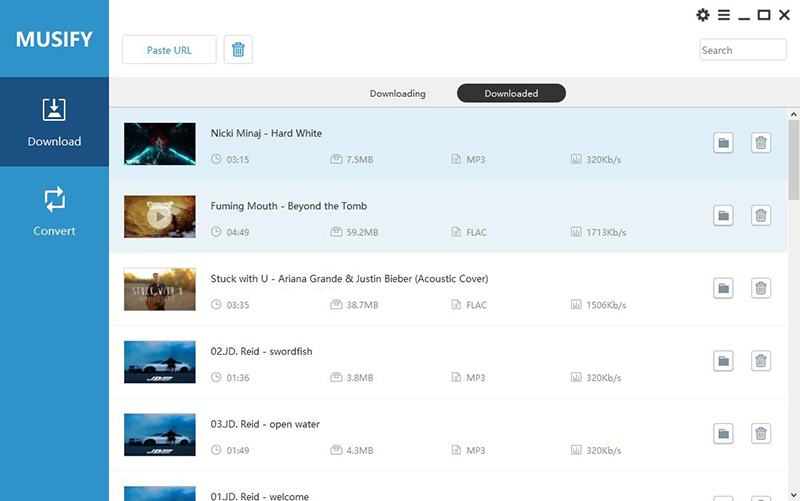Image resolution: width=800 pixels, height=501 pixels.
Task: Delete 03.JD. Reid - open water track
Action: (761, 434)
